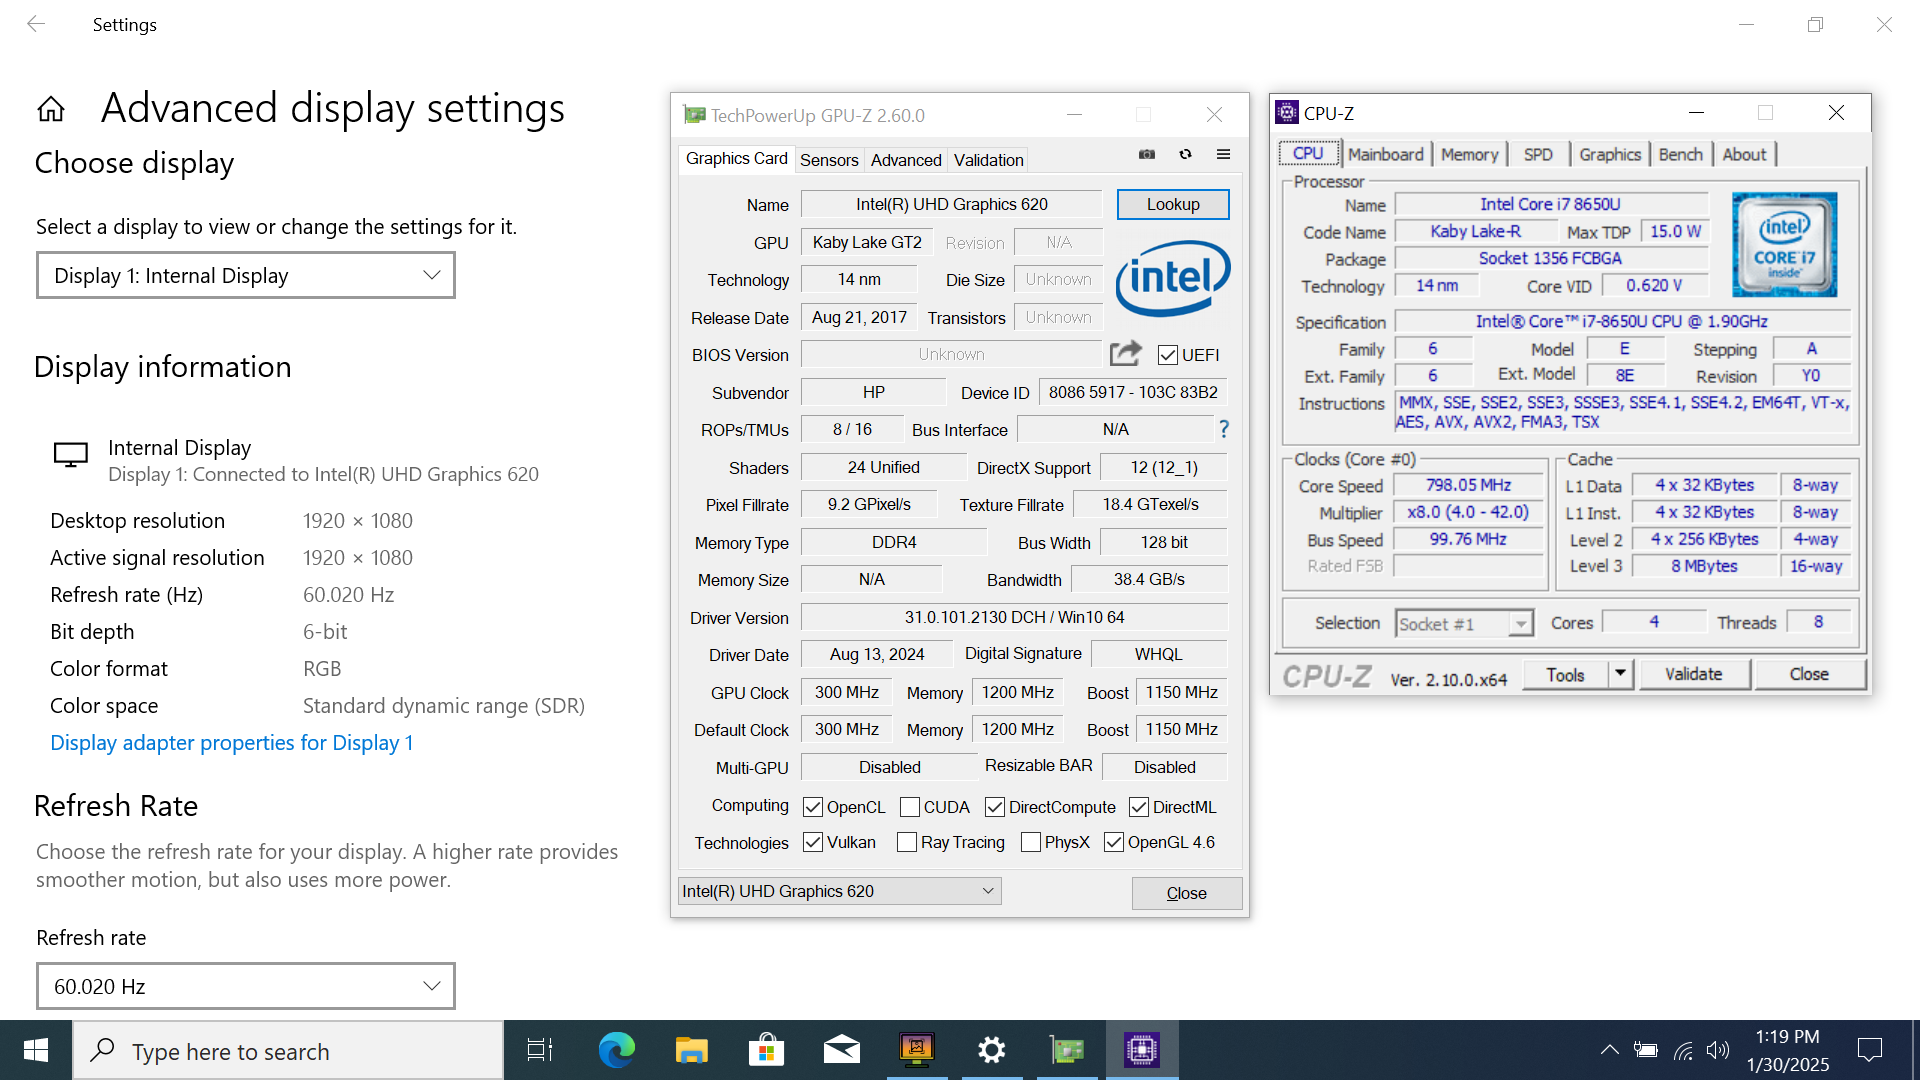The width and height of the screenshot is (1920, 1080).
Task: Click the Intel logo in GPU-Z
Action: [1173, 277]
